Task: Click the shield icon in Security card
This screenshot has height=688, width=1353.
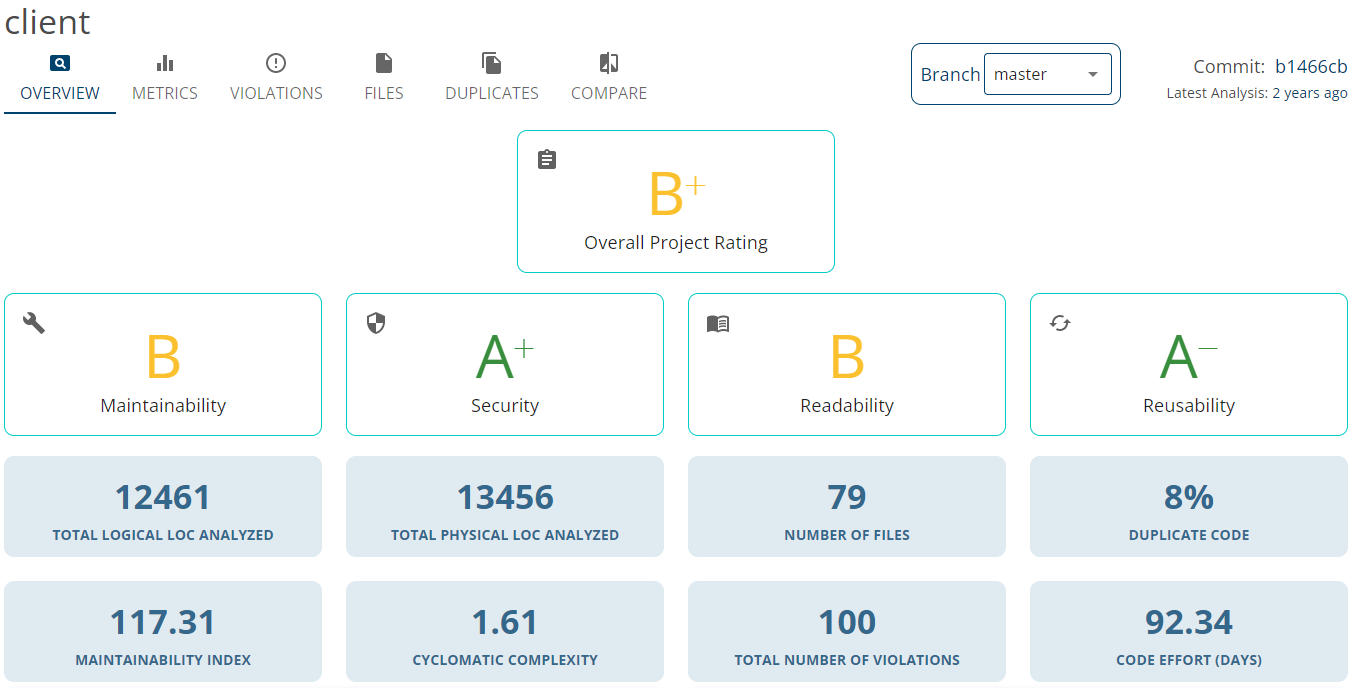Action: [376, 322]
